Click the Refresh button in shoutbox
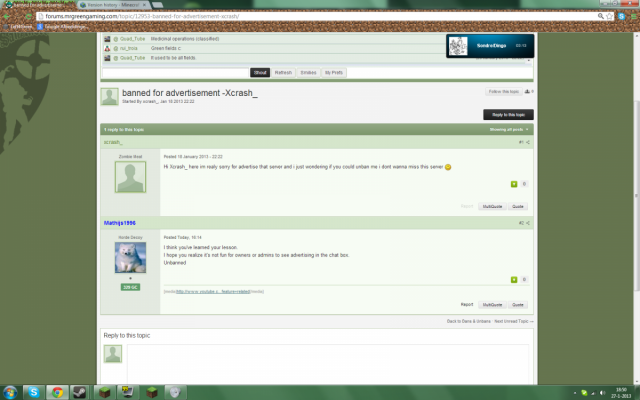Viewport: 640px width, 400px height. [284, 73]
